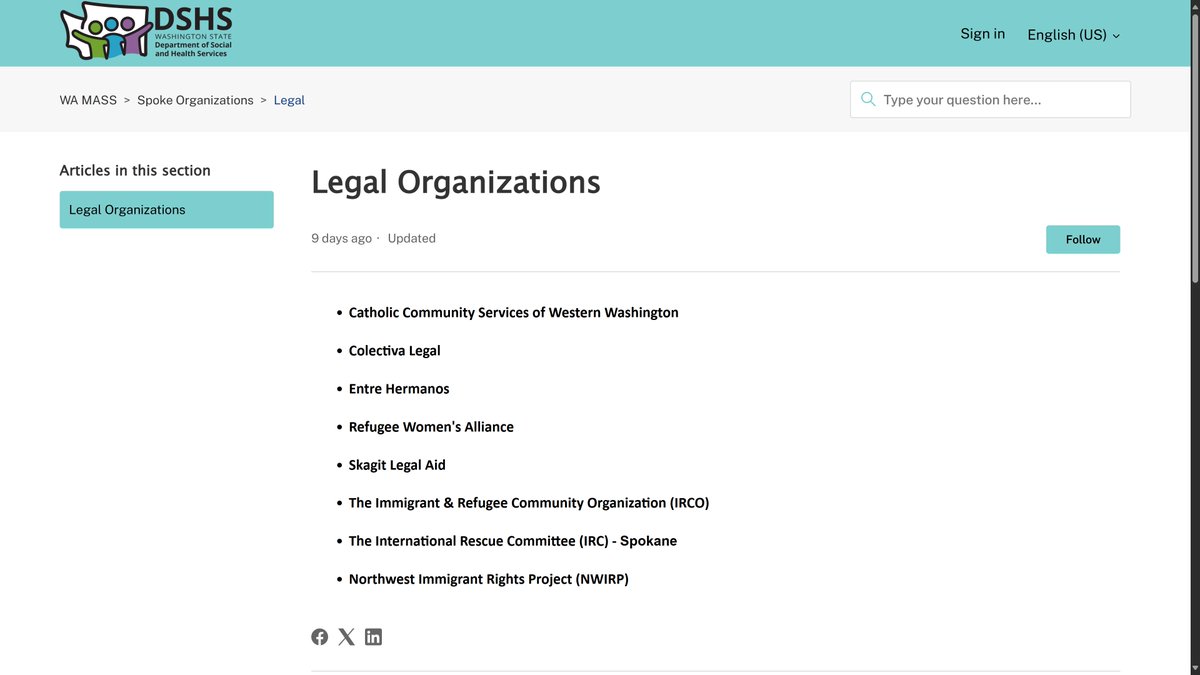
Task: Click the 'Entre Hermanos' list entry
Action: [399, 389]
